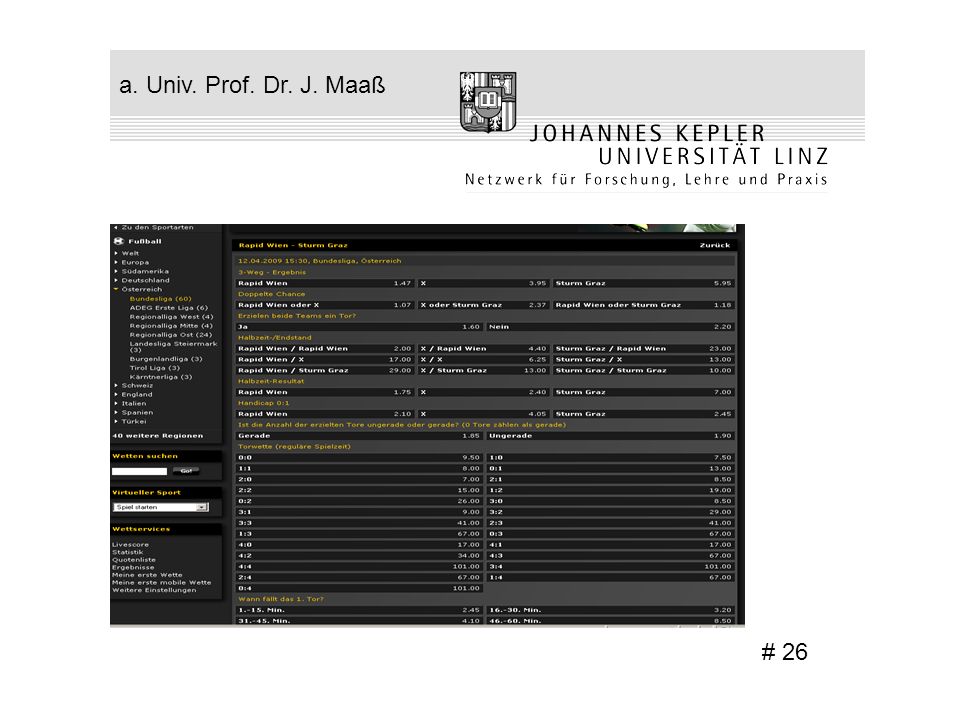The height and width of the screenshot is (720, 960).
Task: Select Rapid Wien / Sturm Graz 29.00
Action: [325, 370]
